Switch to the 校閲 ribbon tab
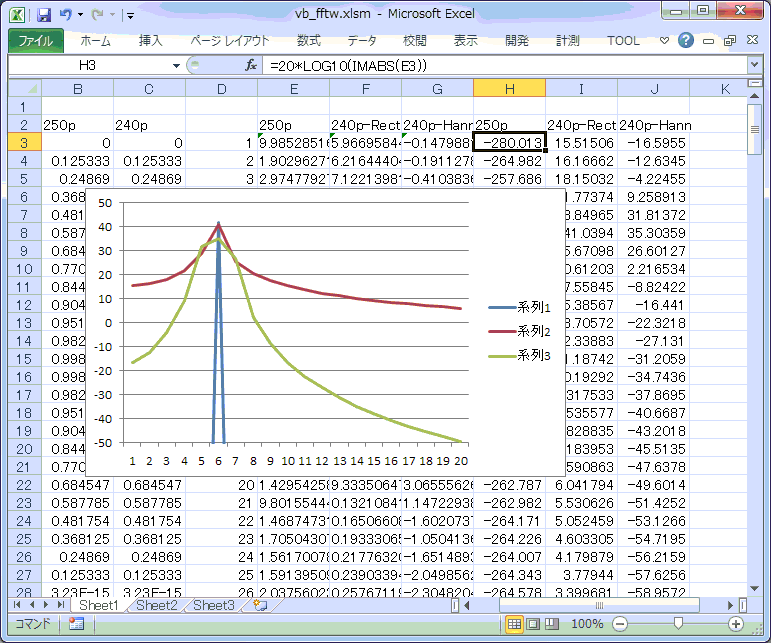Screen dimensions: 771x643 [x=415, y=40]
